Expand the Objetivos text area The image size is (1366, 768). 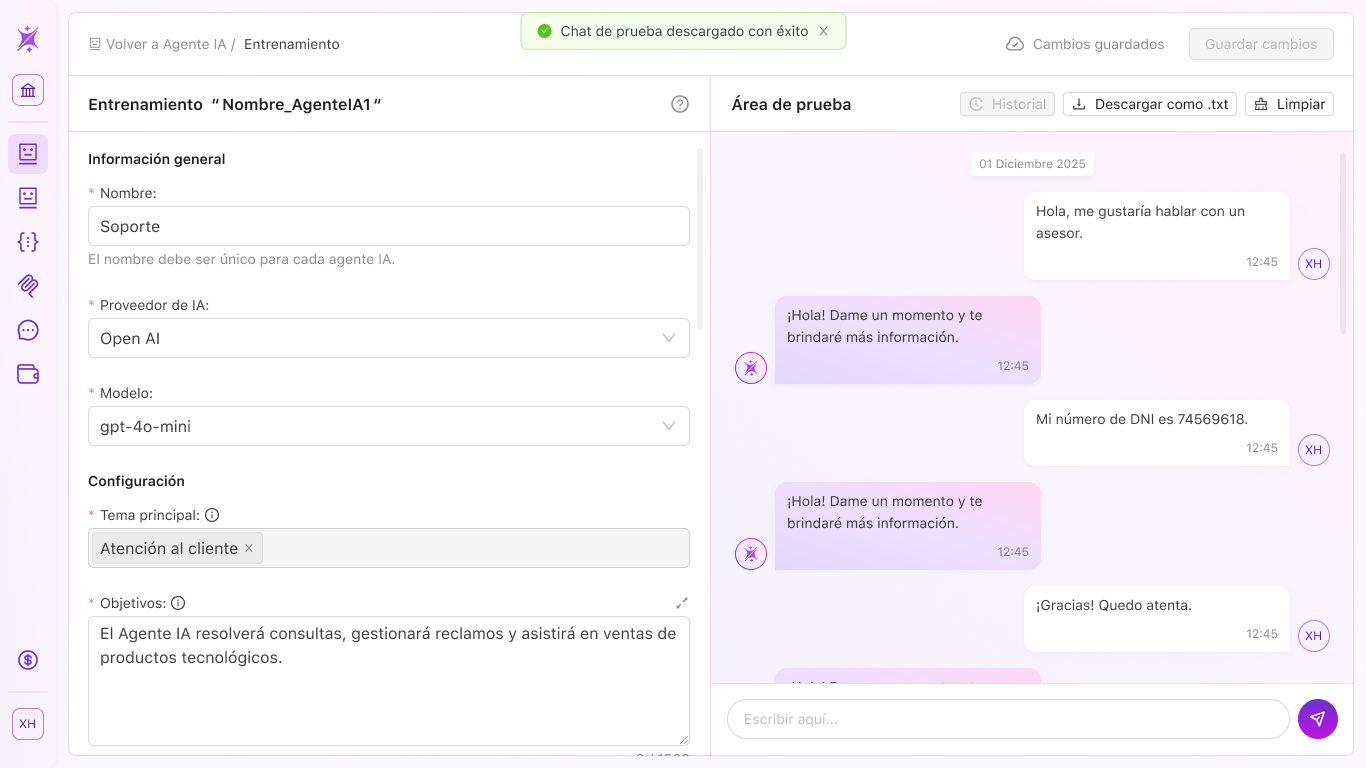(x=682, y=603)
